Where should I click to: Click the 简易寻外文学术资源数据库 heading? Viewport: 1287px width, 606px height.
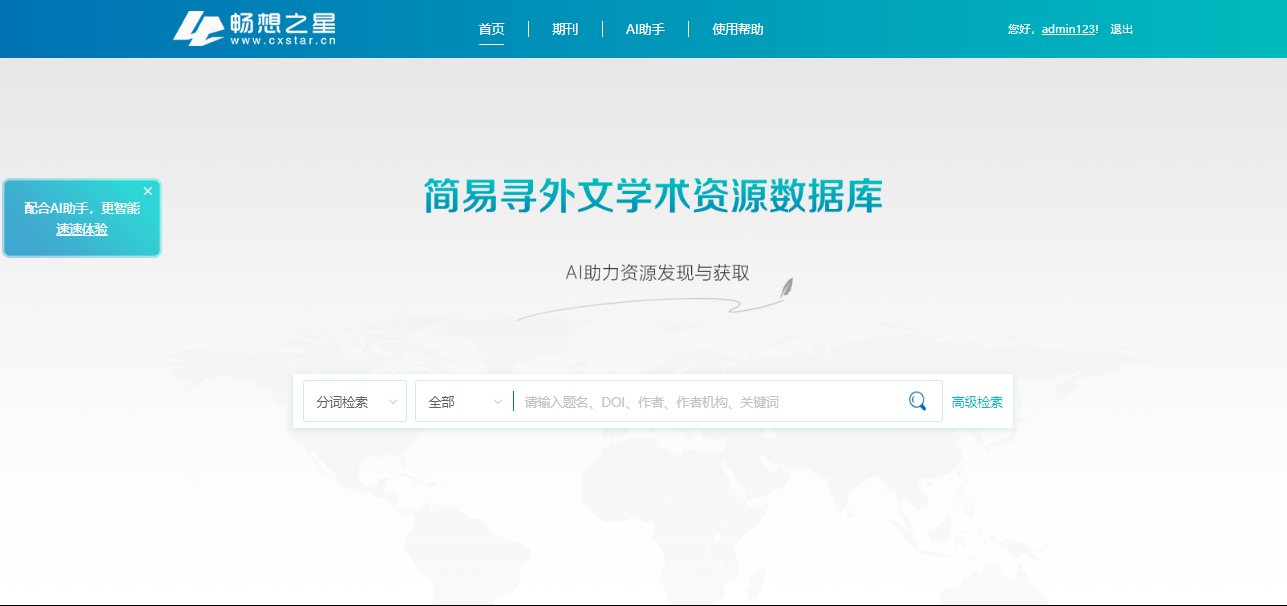coord(653,196)
